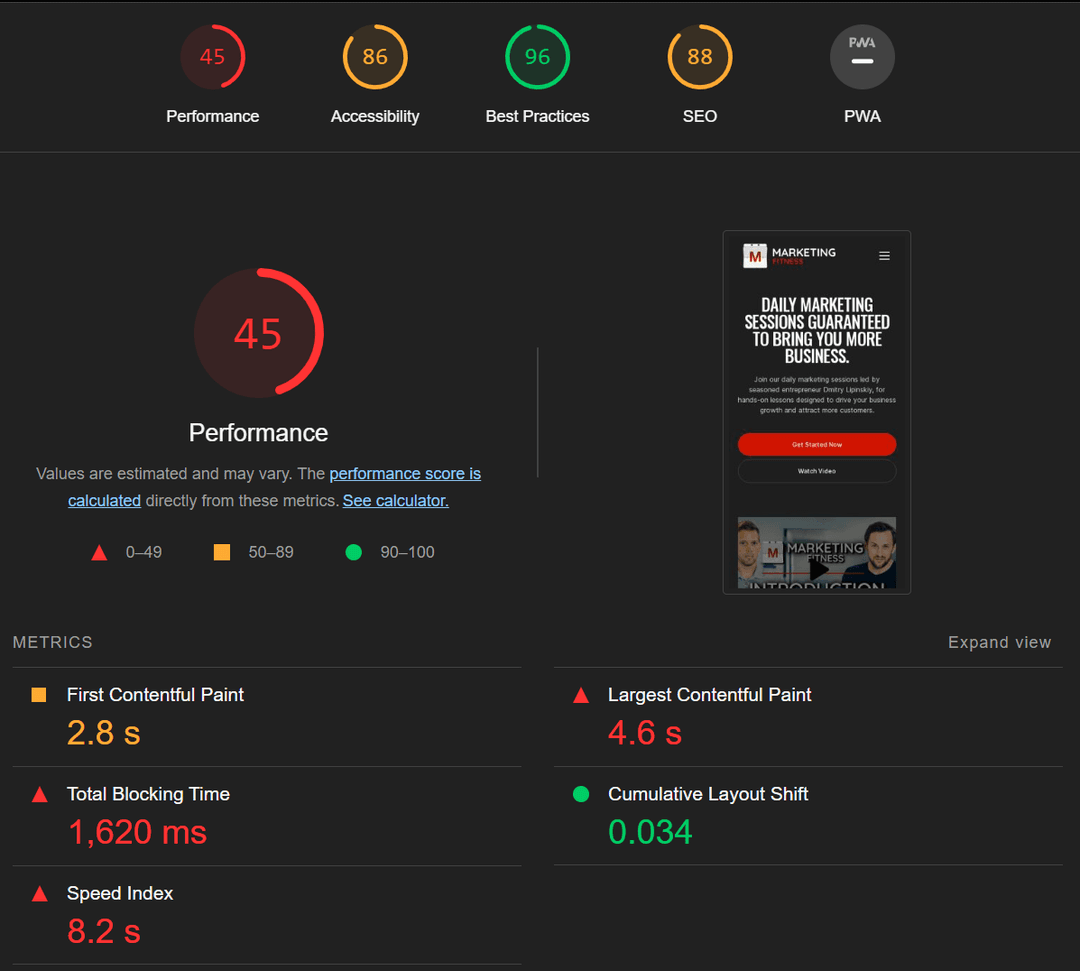Select the red triangle beside Total Blocking Time
This screenshot has height=971, width=1080.
point(40,794)
